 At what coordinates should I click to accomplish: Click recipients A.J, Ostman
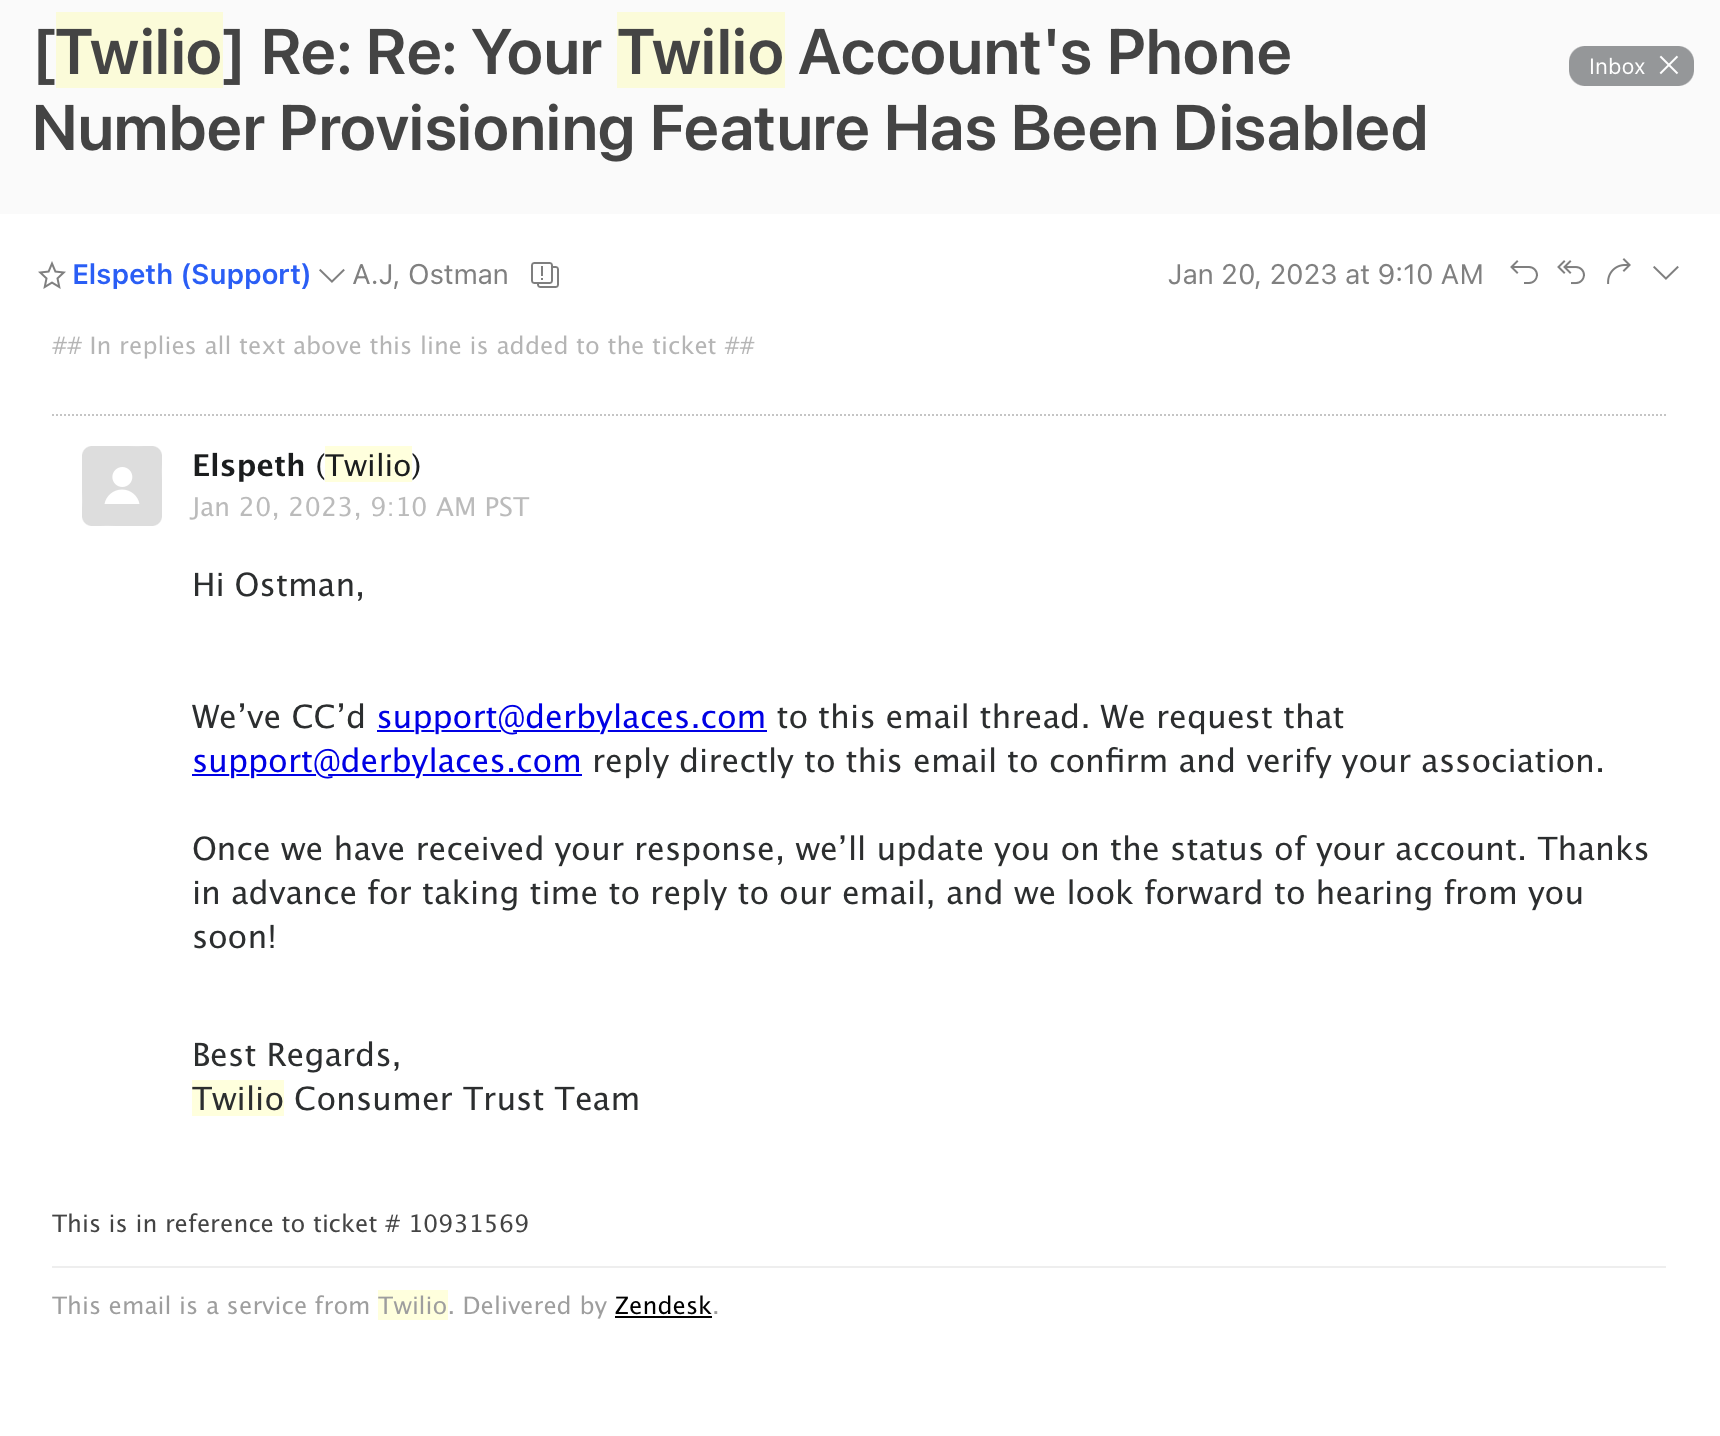click(x=430, y=275)
